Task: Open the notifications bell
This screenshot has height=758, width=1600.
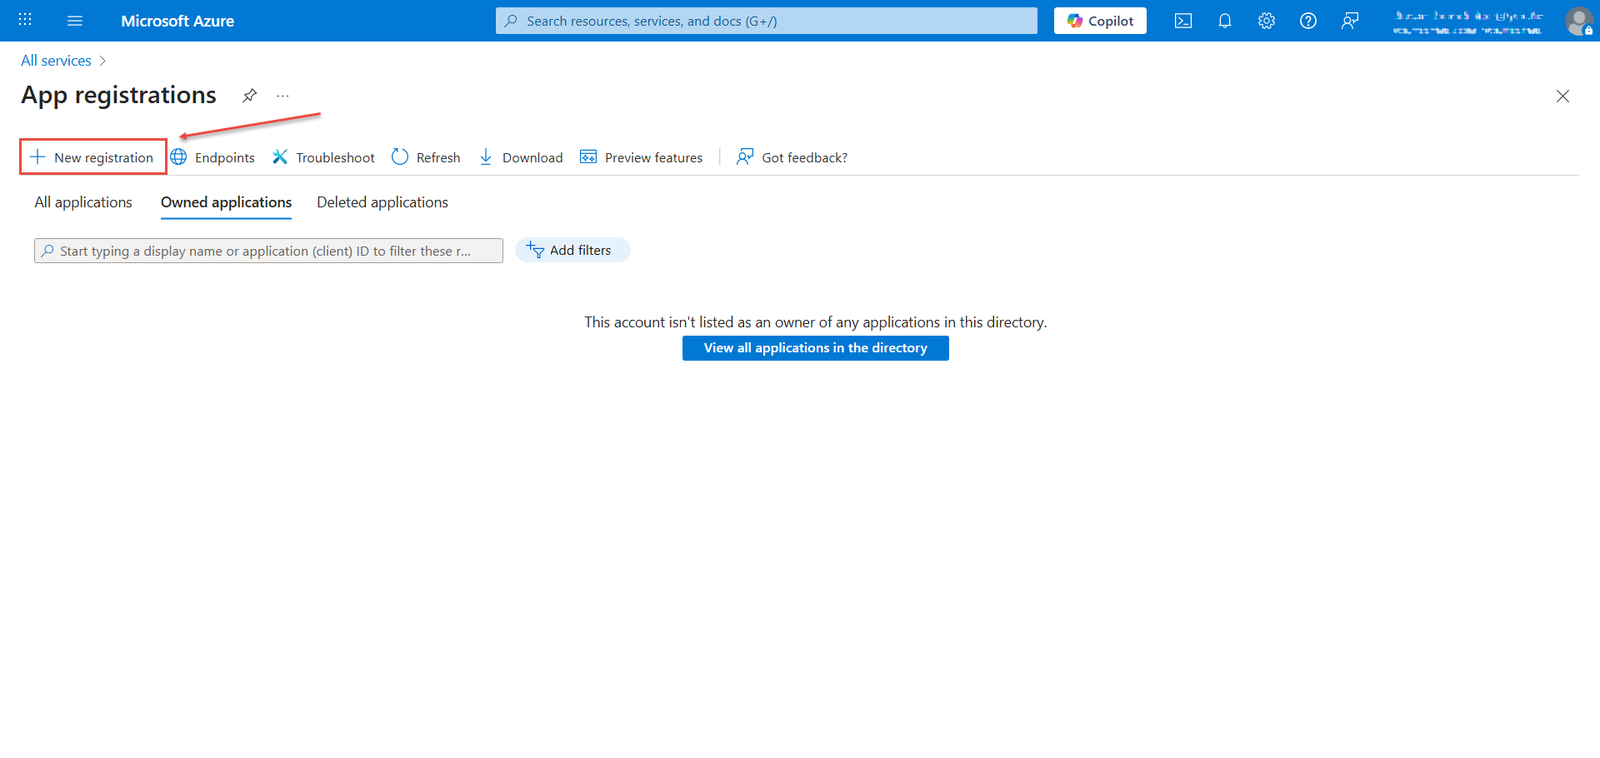Action: [1225, 21]
